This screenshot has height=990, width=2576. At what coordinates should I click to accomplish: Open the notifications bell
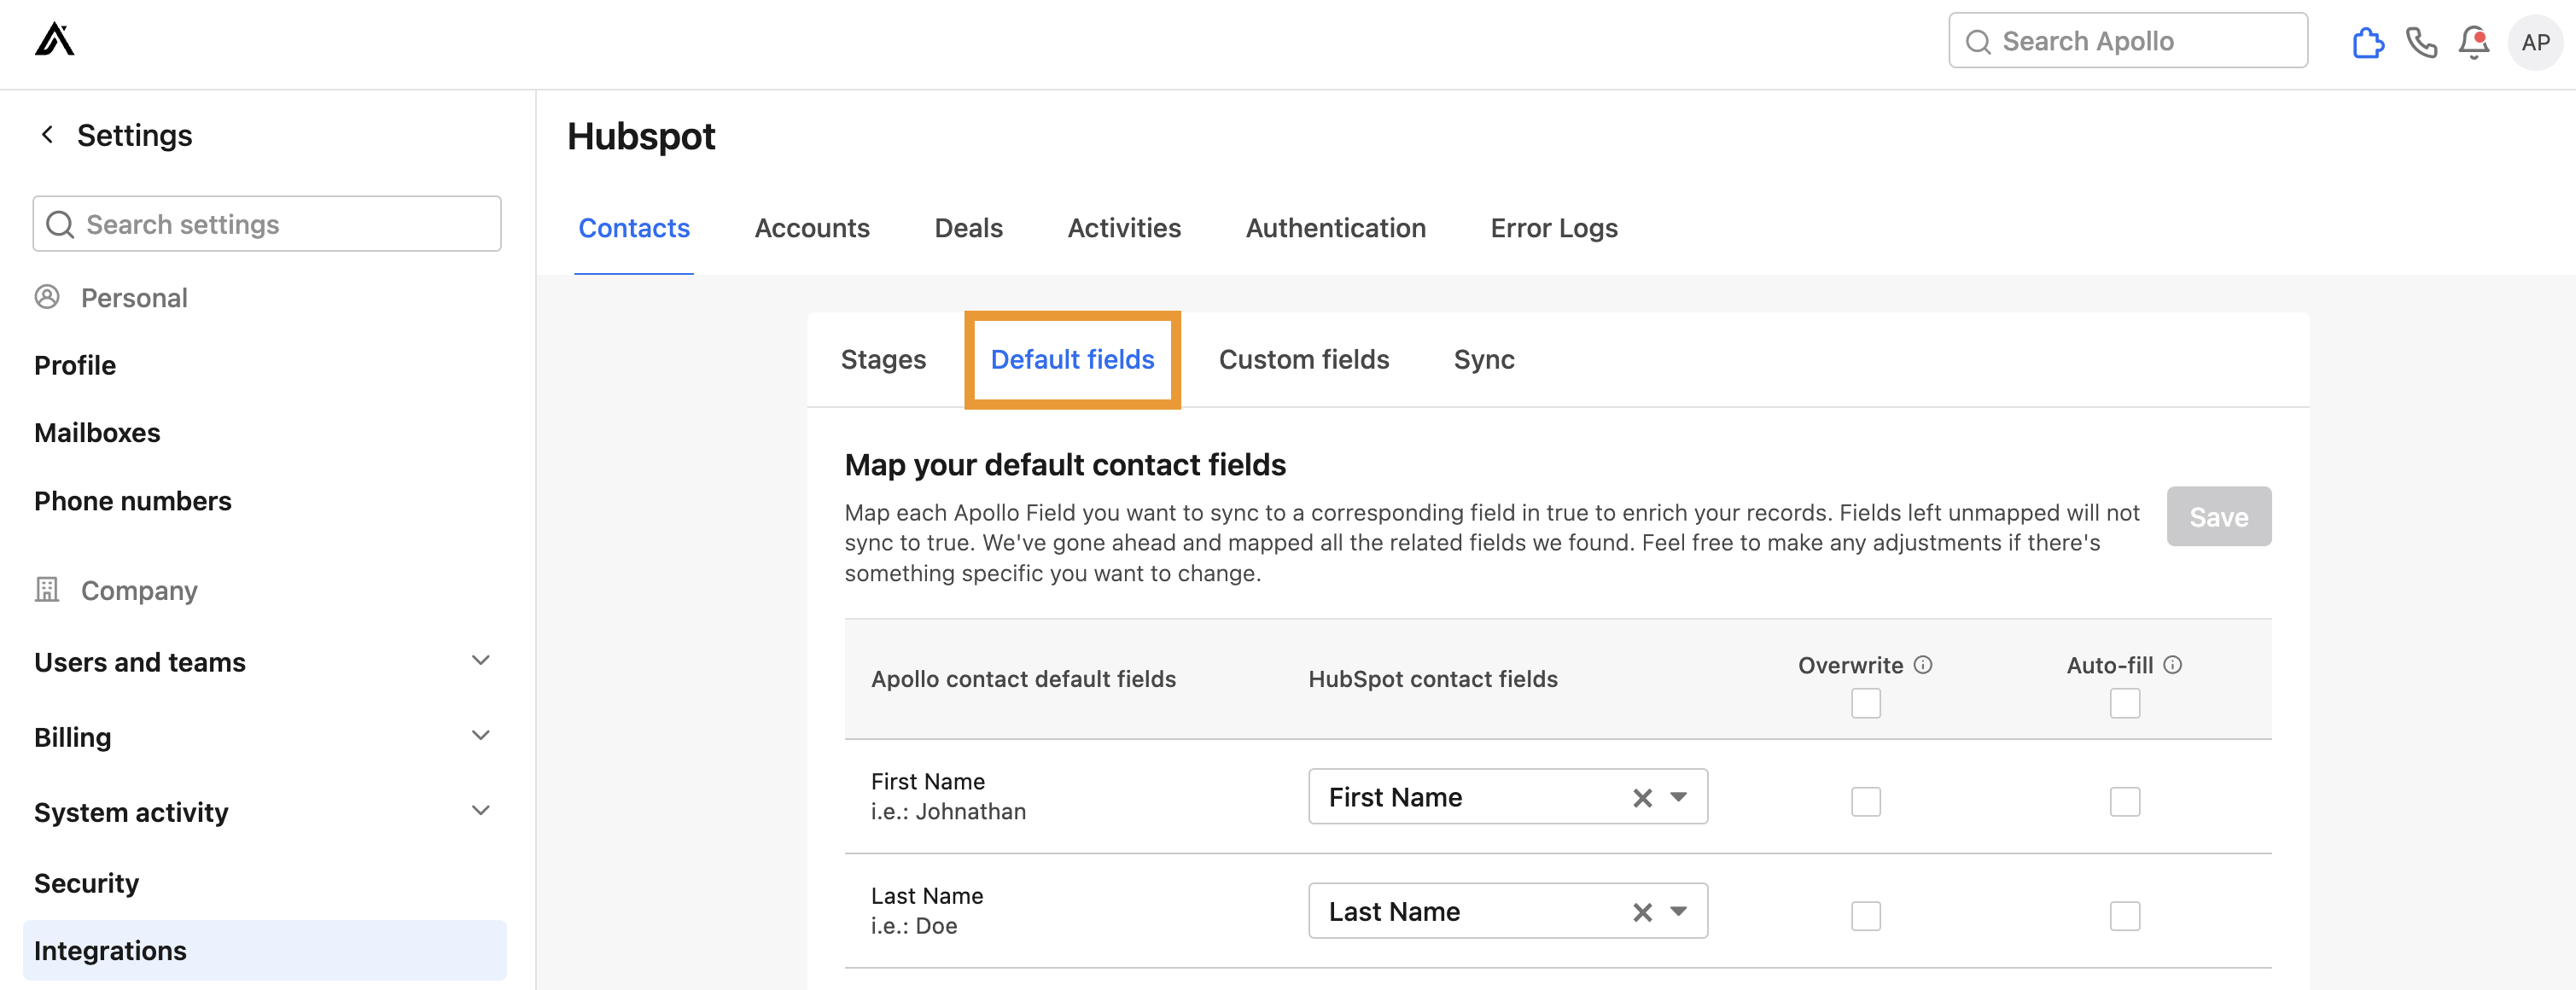click(2474, 42)
